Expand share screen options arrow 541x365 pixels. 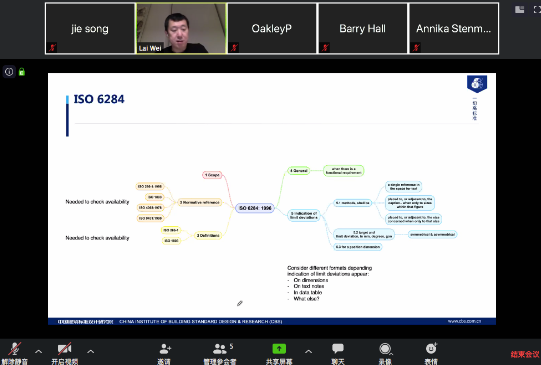coord(308,352)
